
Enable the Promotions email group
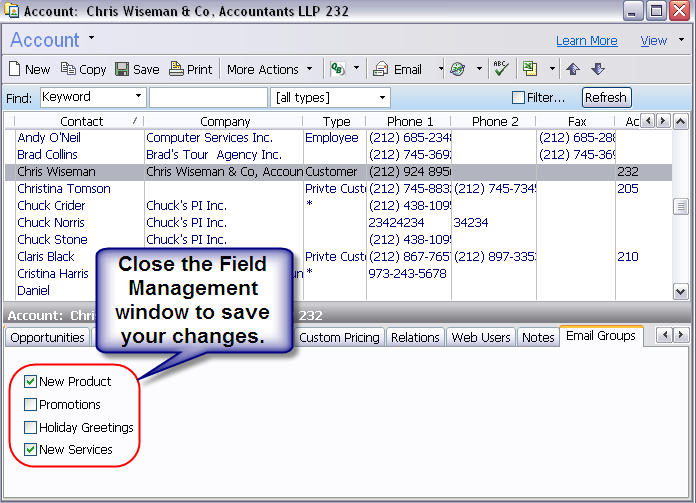coord(30,405)
